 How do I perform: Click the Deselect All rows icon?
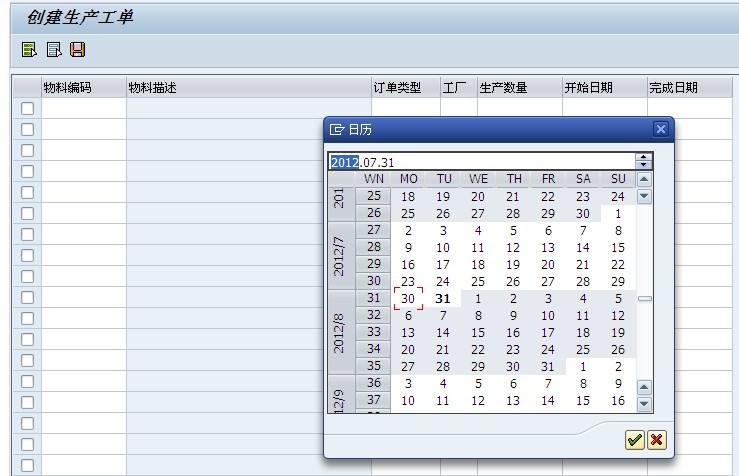click(x=54, y=49)
